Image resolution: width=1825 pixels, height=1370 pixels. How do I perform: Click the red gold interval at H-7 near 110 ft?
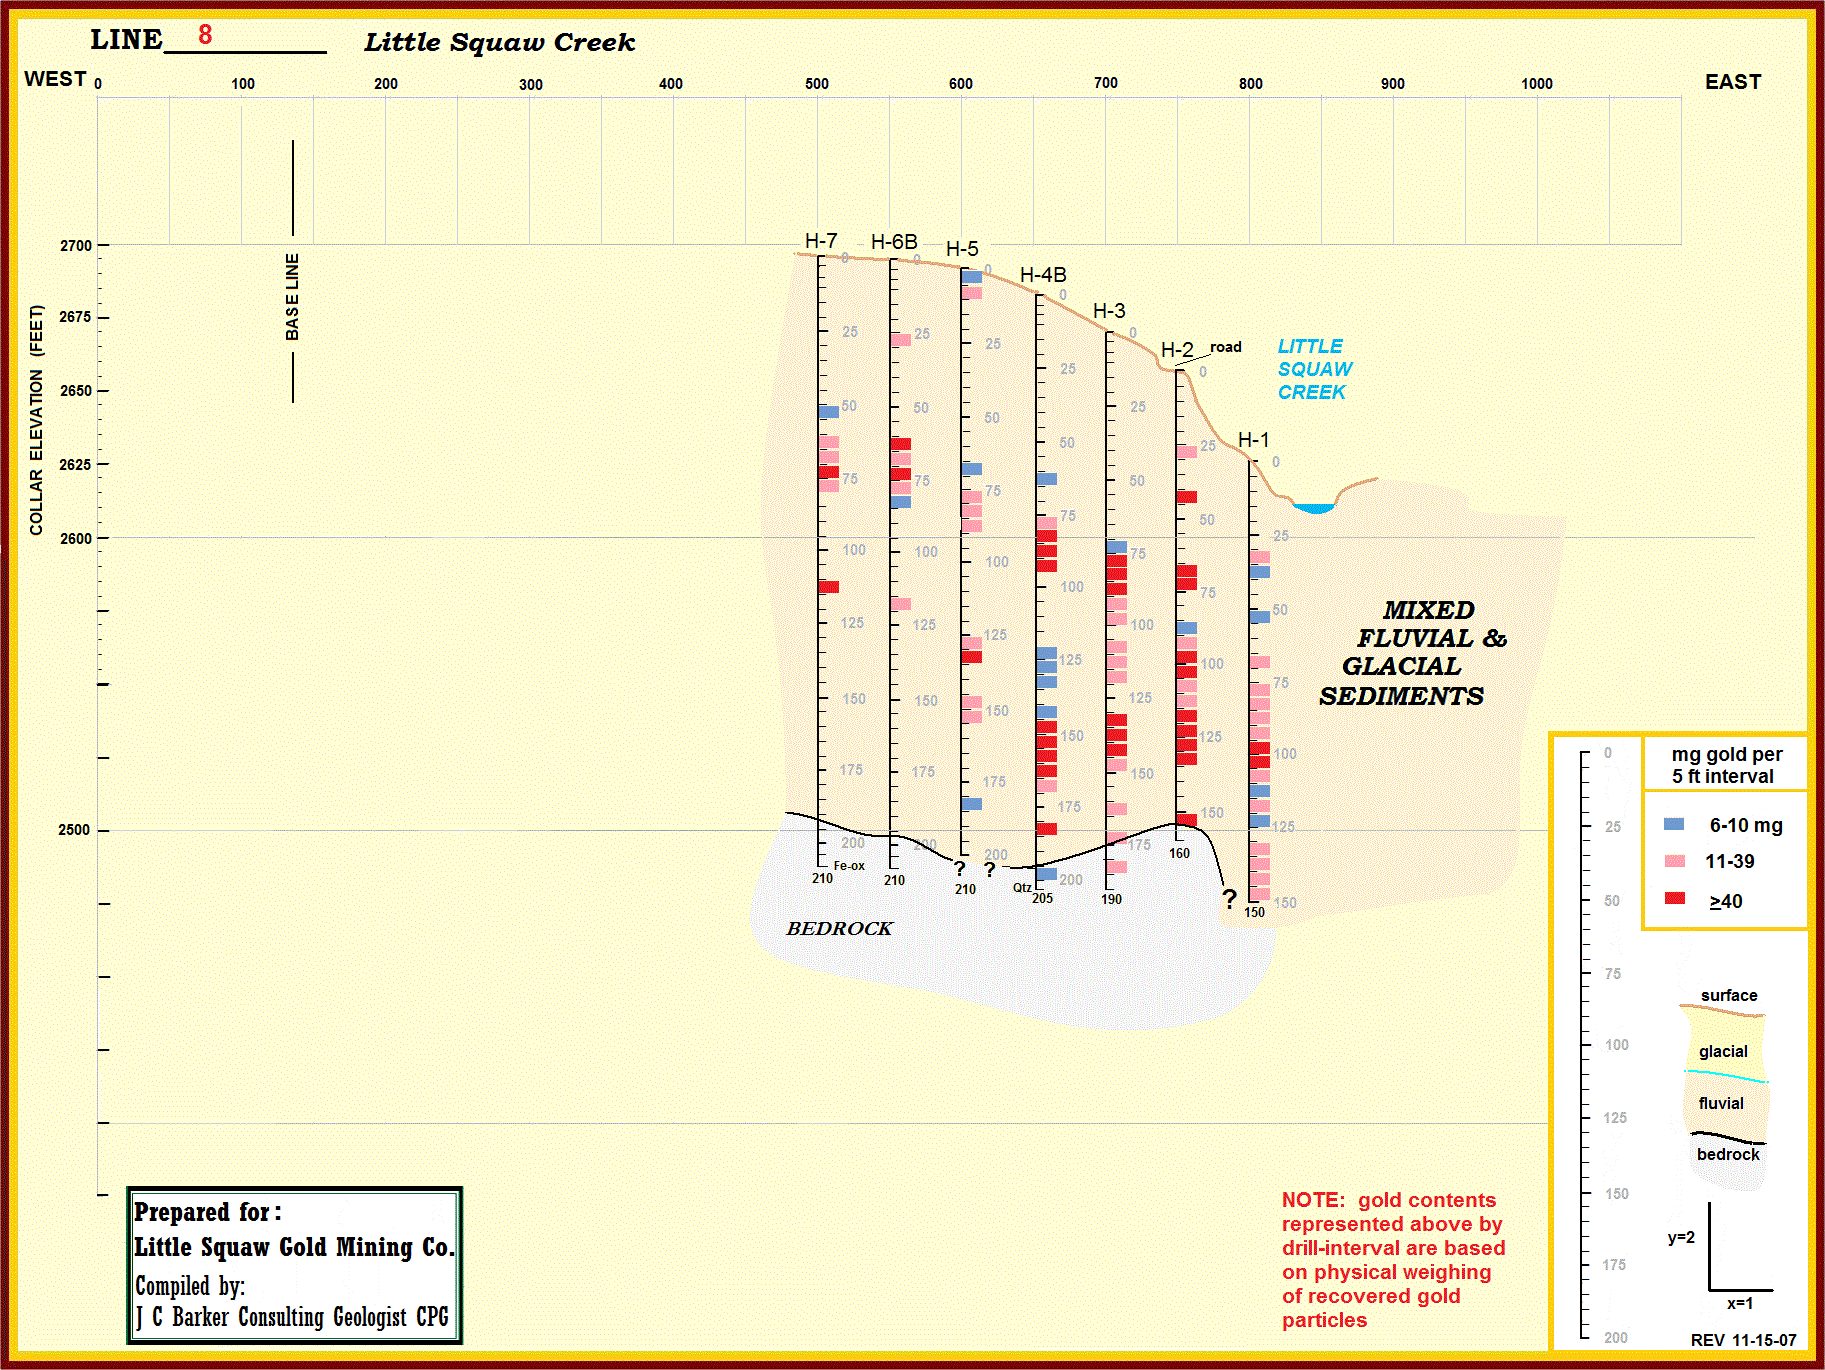829,587
